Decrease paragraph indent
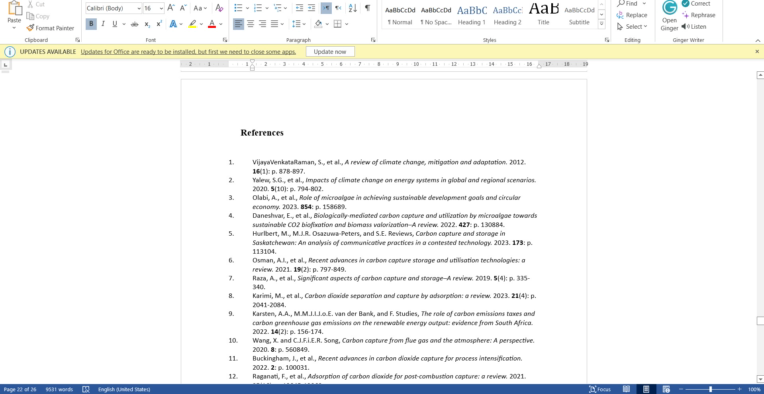This screenshot has height=394, width=764. tap(300, 8)
